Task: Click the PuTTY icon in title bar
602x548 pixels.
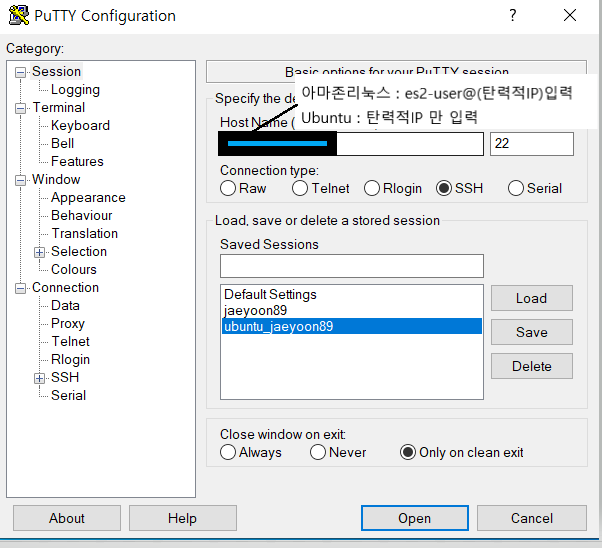Action: point(18,15)
